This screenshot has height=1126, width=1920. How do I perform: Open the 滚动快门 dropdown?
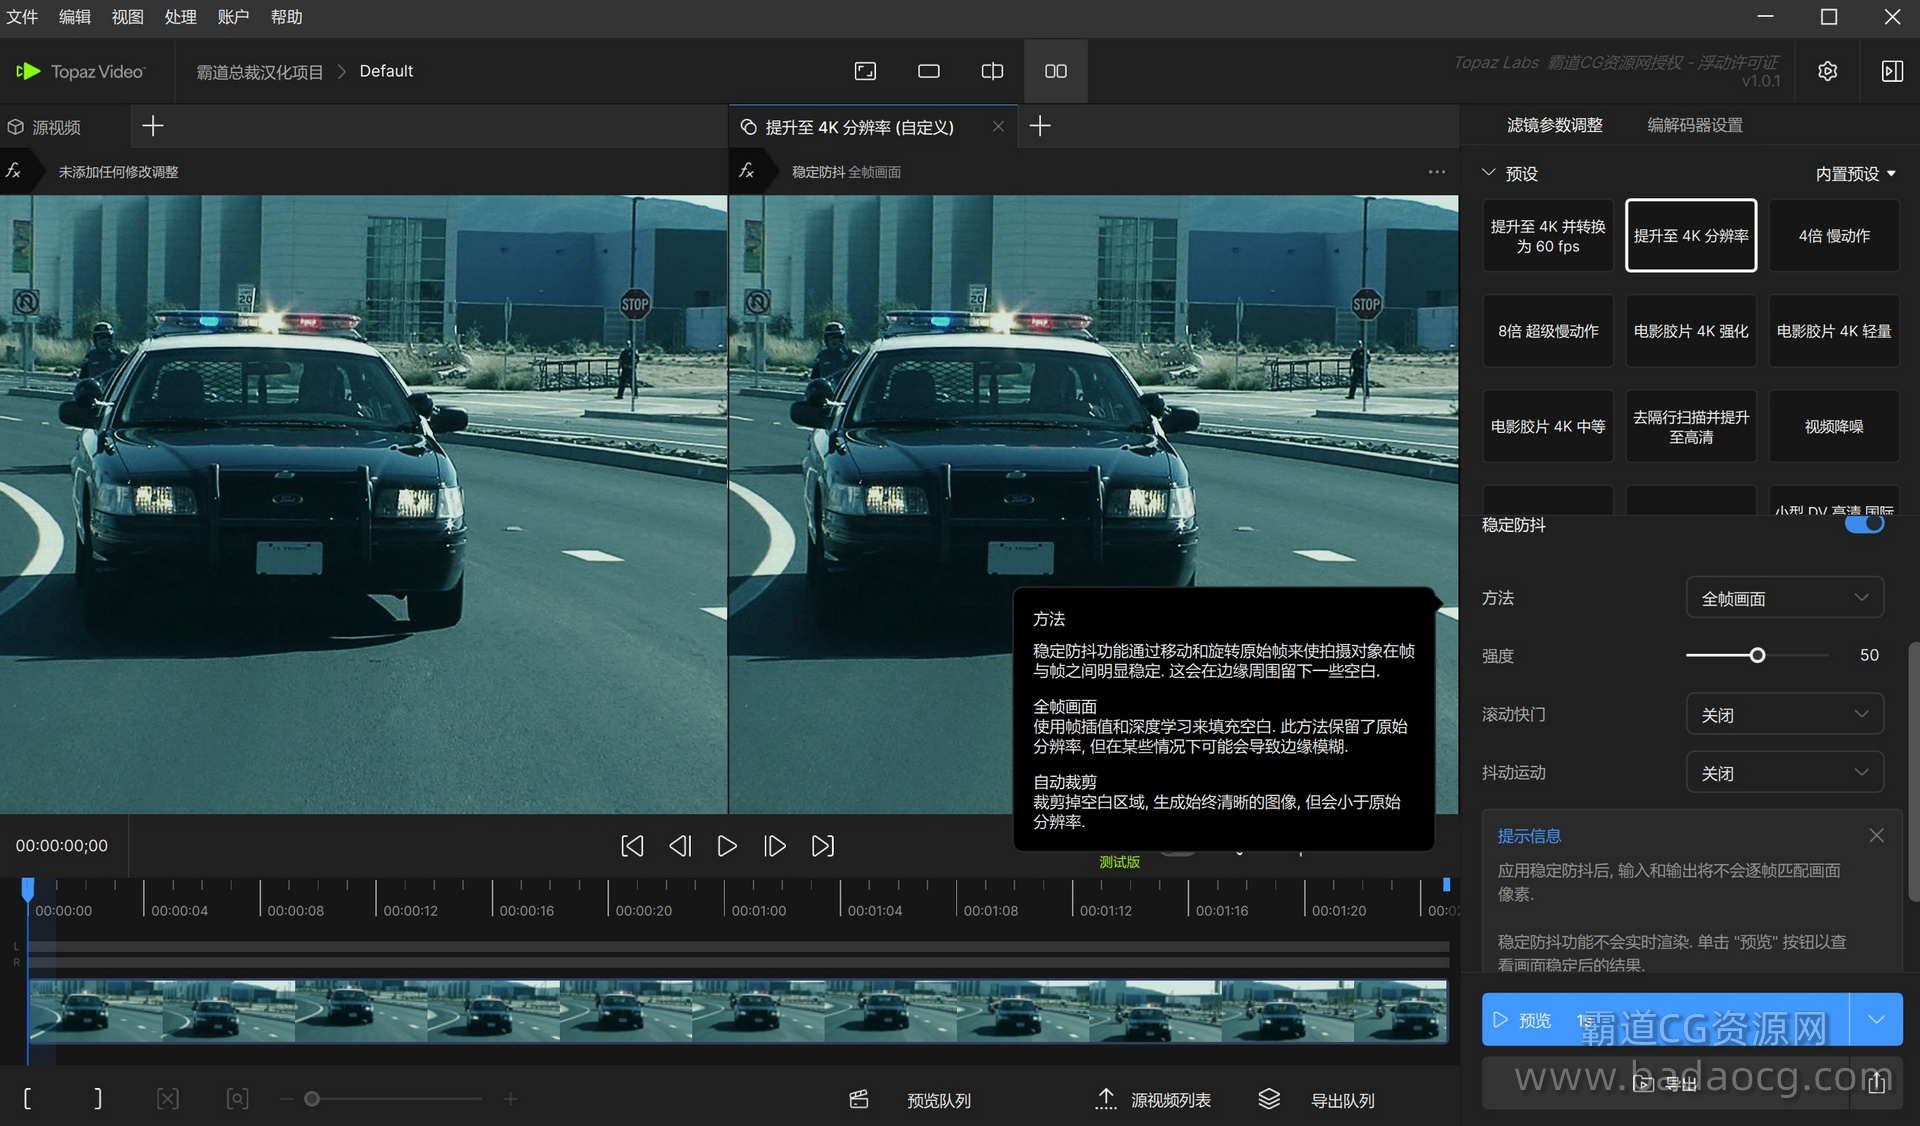point(1784,714)
